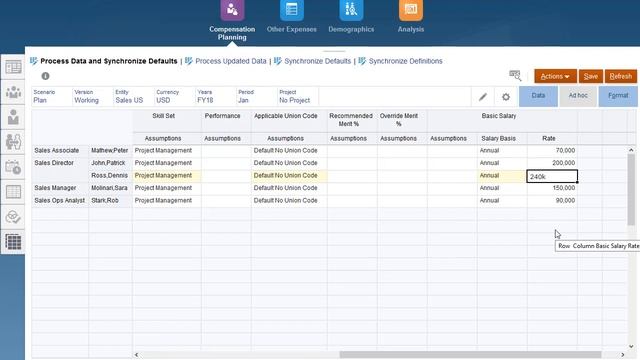
Task: Select the Sales Ops Analyst row header
Action: point(60,200)
